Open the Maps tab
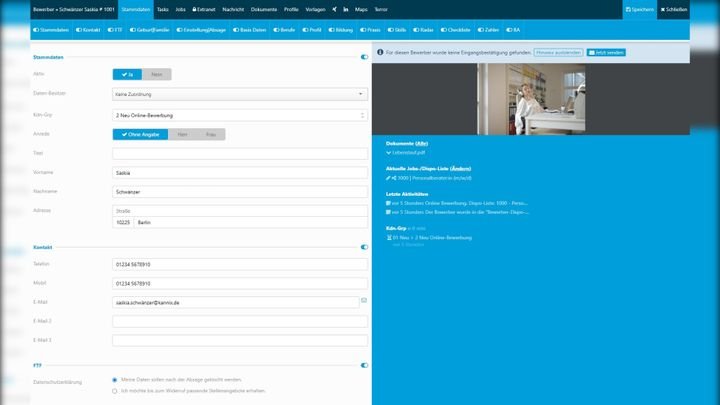The height and width of the screenshot is (405, 720). [x=361, y=9]
